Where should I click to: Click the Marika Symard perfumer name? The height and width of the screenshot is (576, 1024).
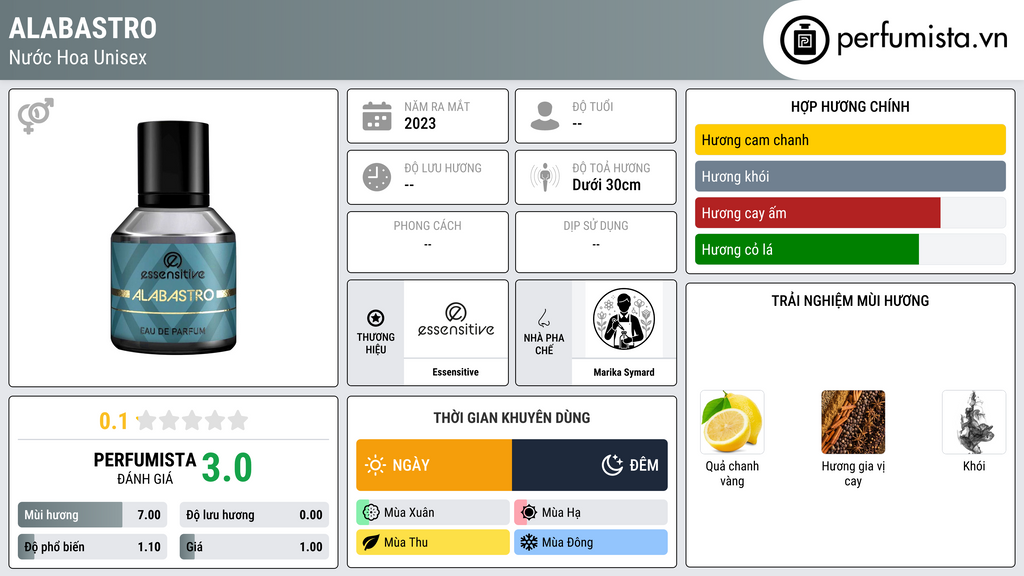click(x=624, y=372)
